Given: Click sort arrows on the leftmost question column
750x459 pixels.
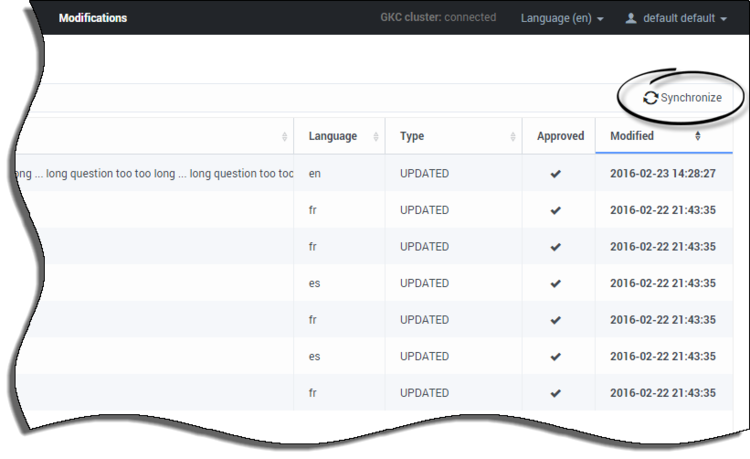Looking at the screenshot, I should (x=285, y=137).
